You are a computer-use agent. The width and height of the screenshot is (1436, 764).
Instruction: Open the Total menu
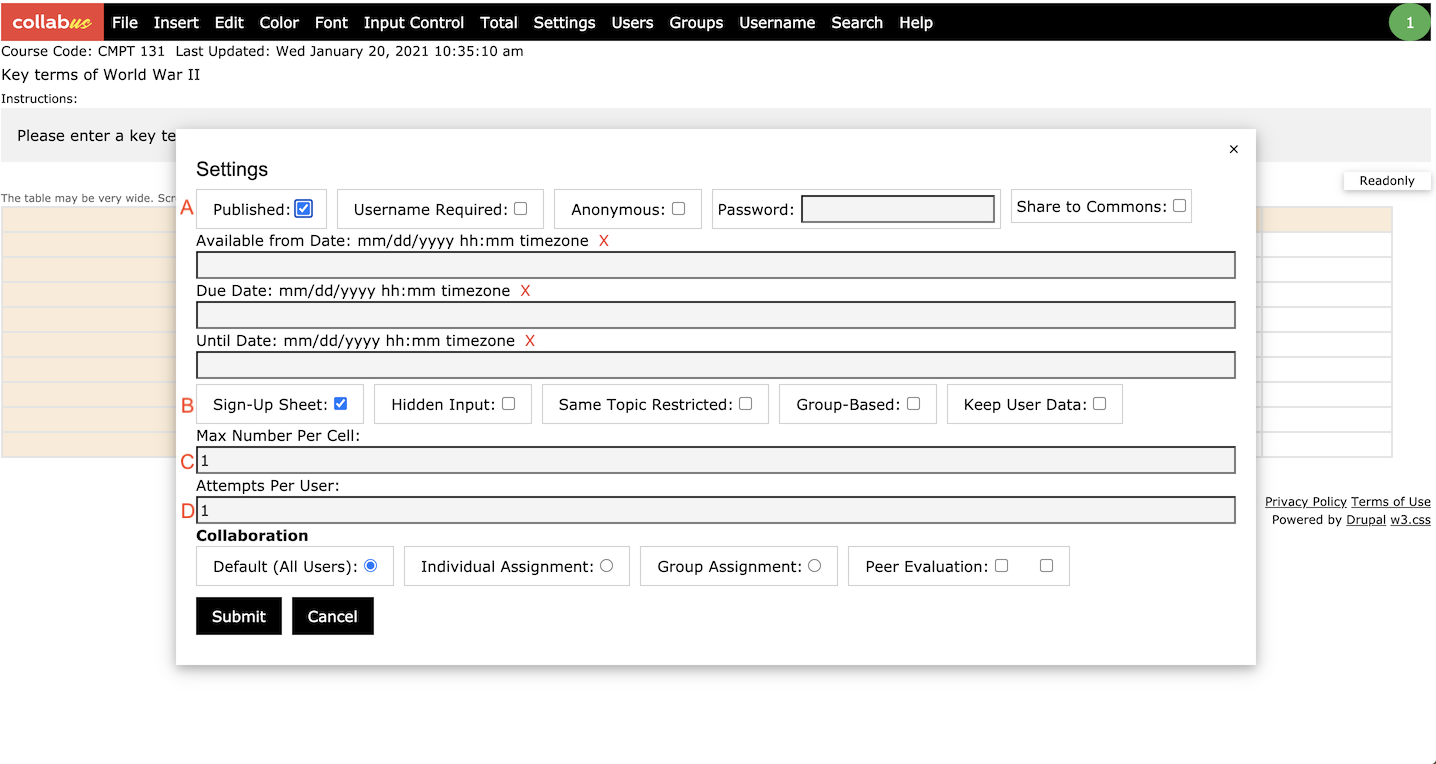(499, 22)
